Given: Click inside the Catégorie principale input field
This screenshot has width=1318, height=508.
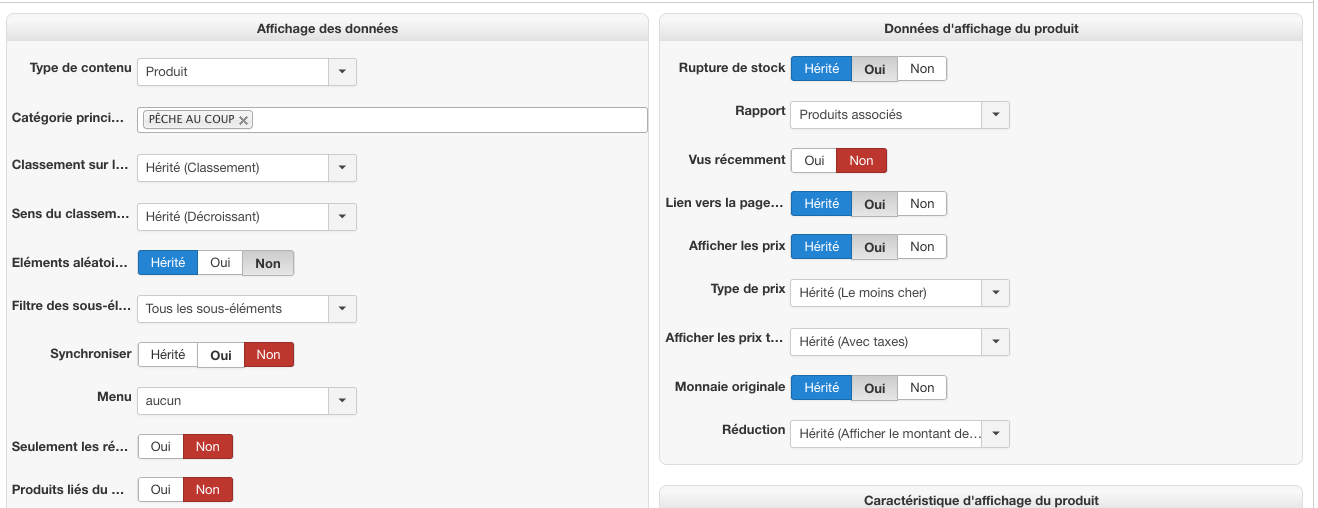Looking at the screenshot, I should point(450,120).
